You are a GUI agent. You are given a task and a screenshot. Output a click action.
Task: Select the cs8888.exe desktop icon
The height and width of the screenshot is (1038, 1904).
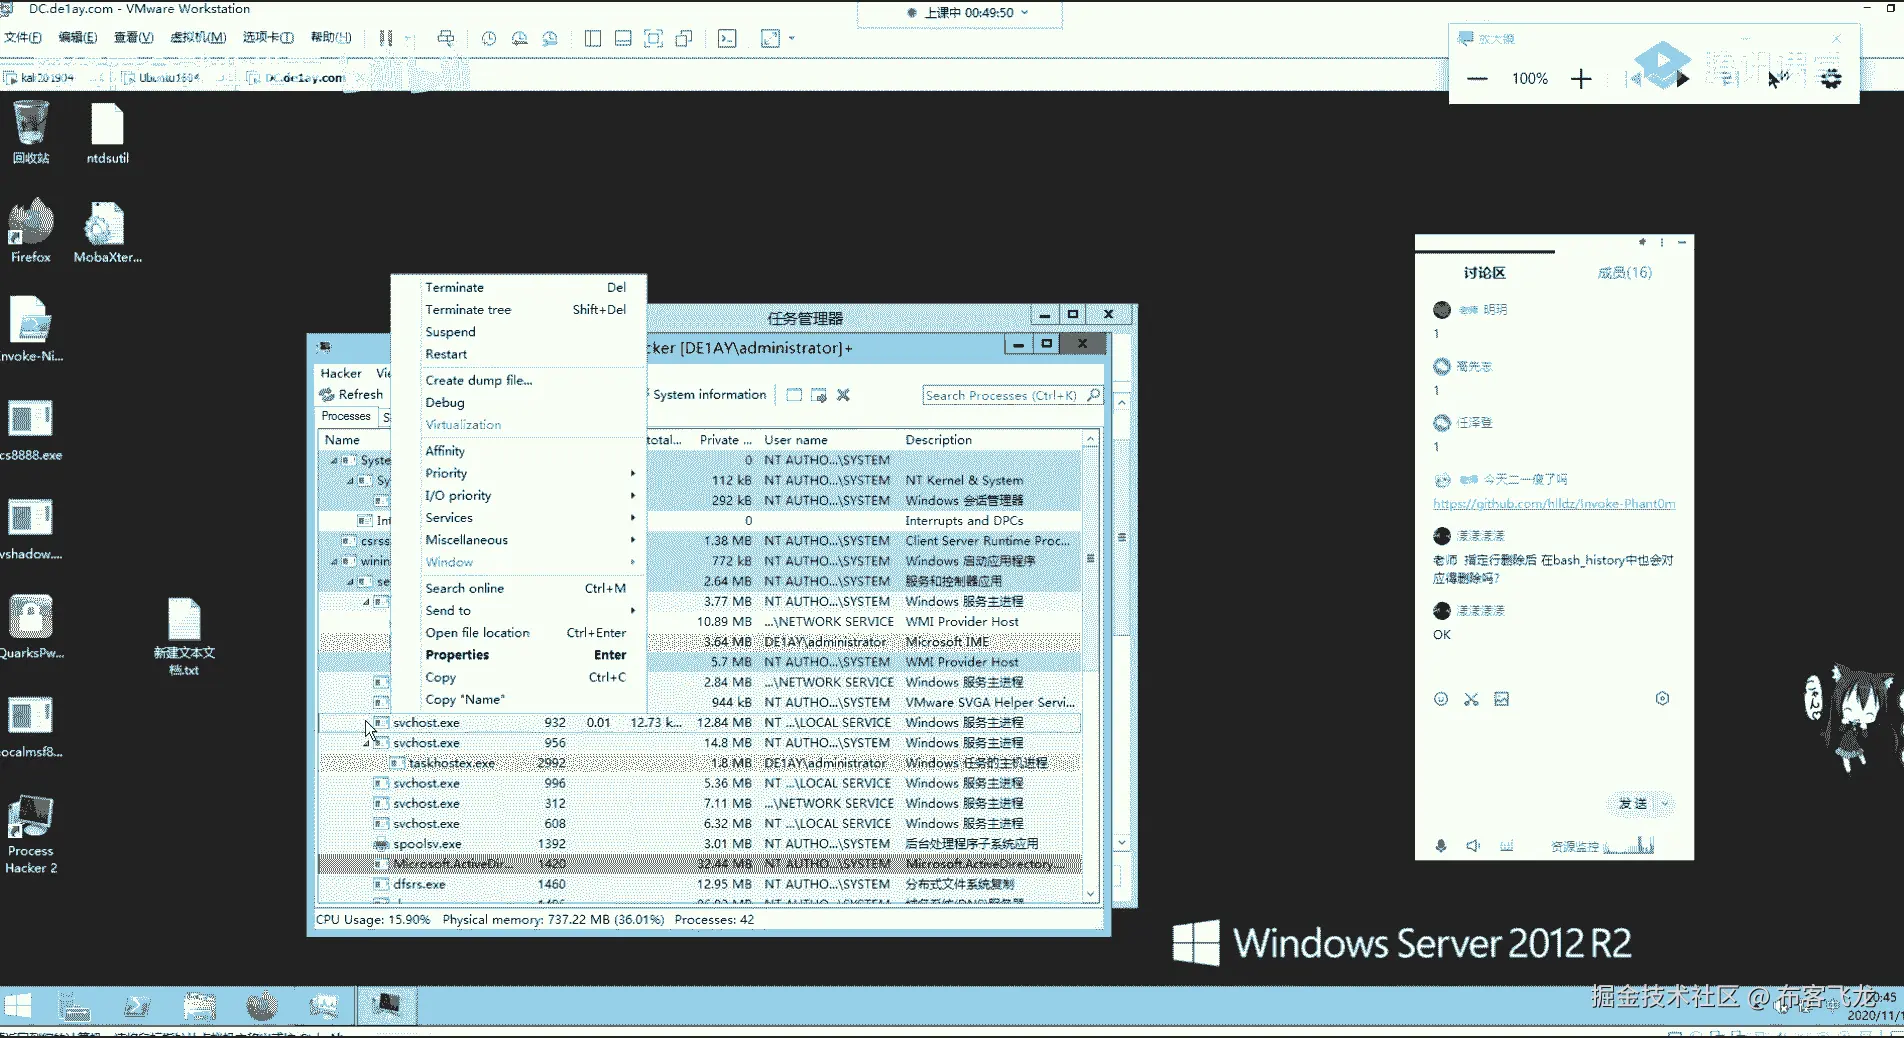[x=31, y=430]
